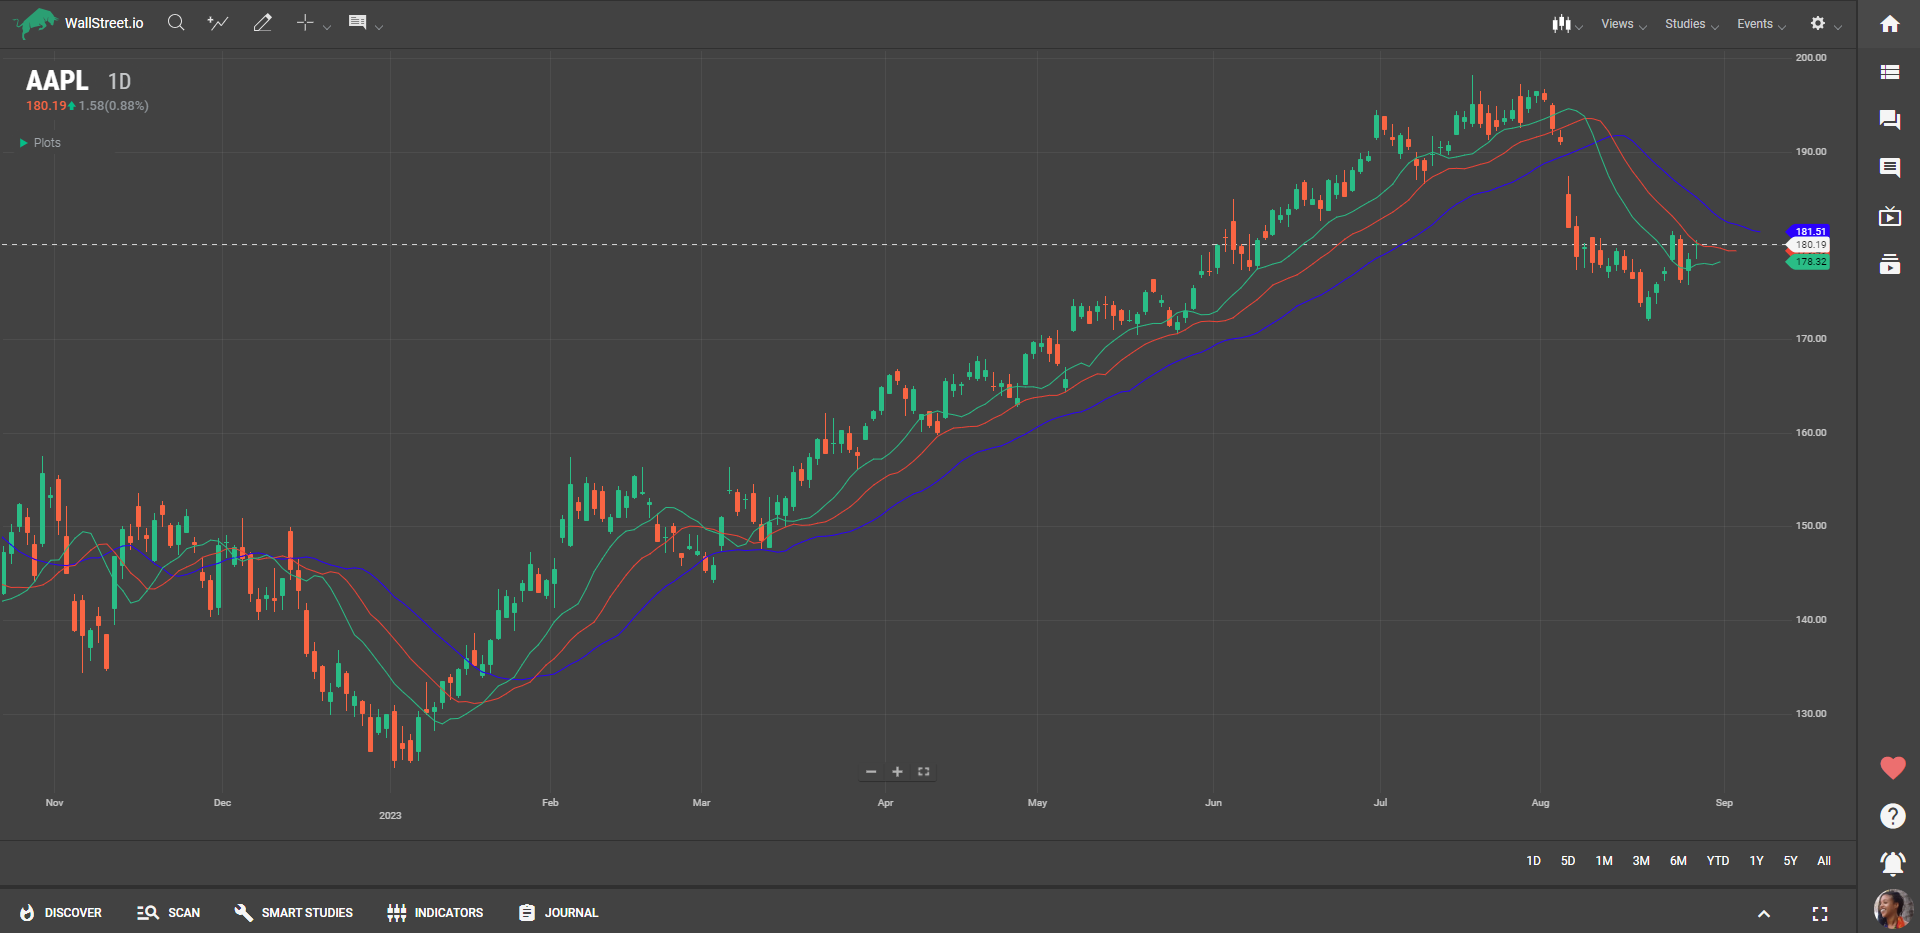This screenshot has width=1920, height=933.
Task: Click the red heart favorite icon
Action: click(1892, 768)
